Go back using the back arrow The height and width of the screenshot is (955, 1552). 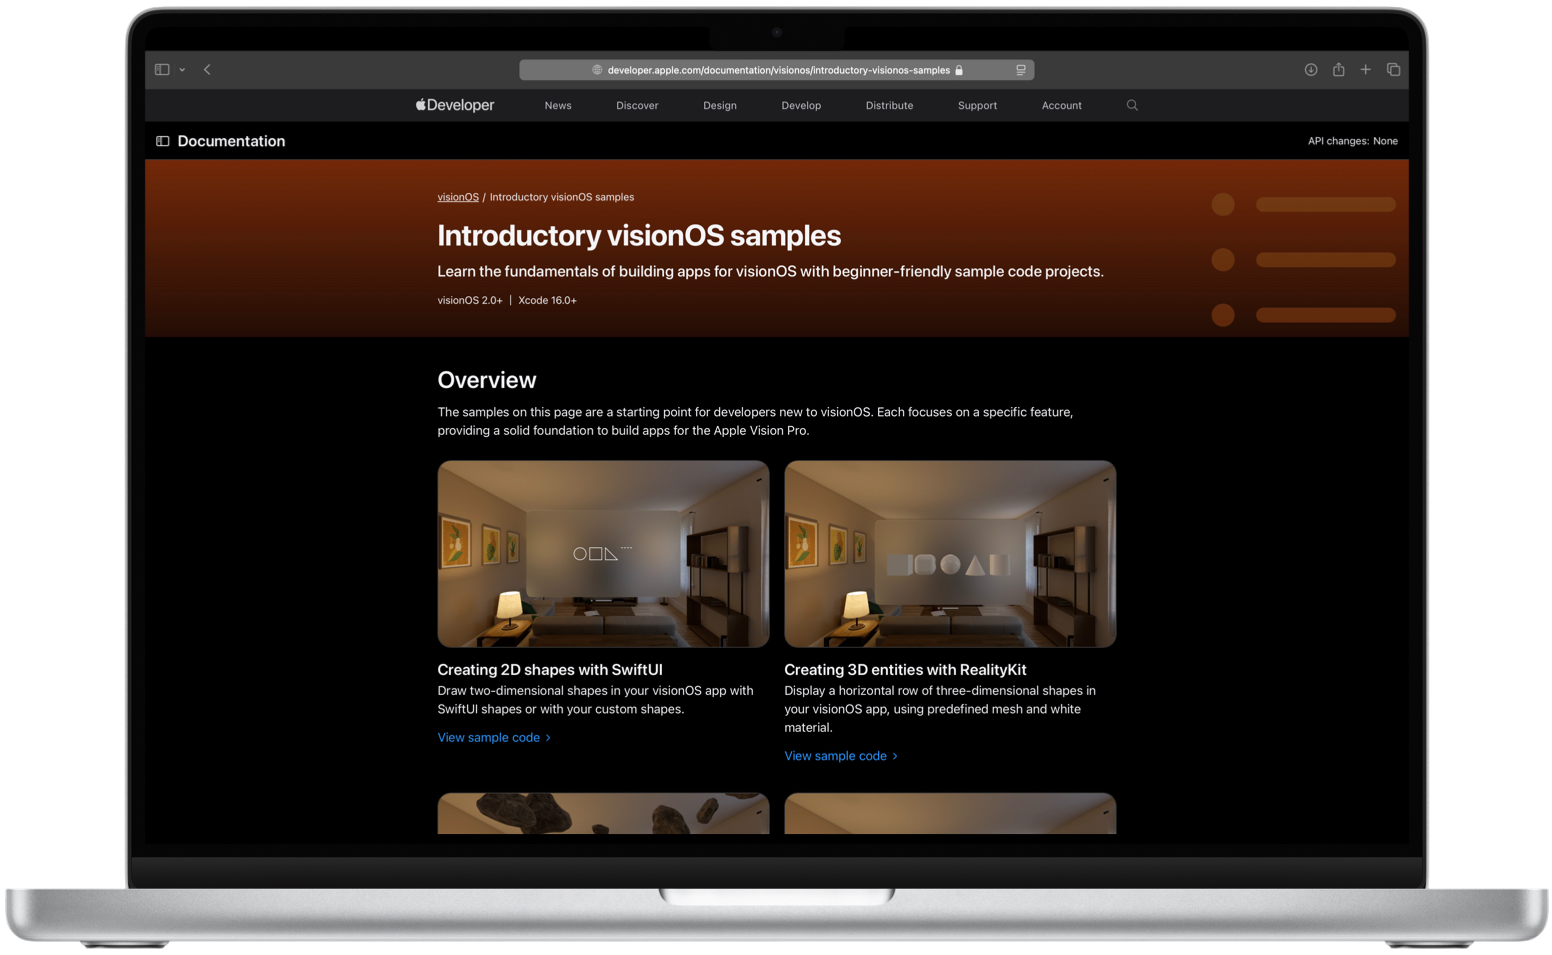207,70
